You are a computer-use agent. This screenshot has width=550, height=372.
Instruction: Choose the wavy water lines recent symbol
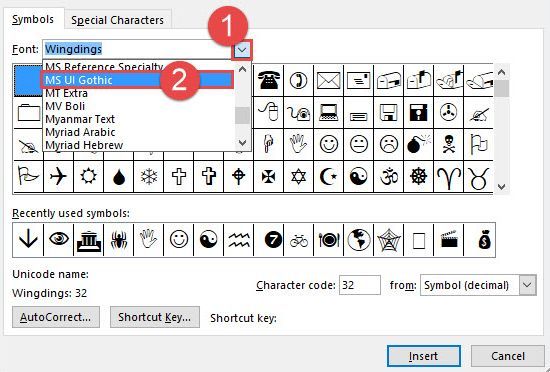pos(239,240)
